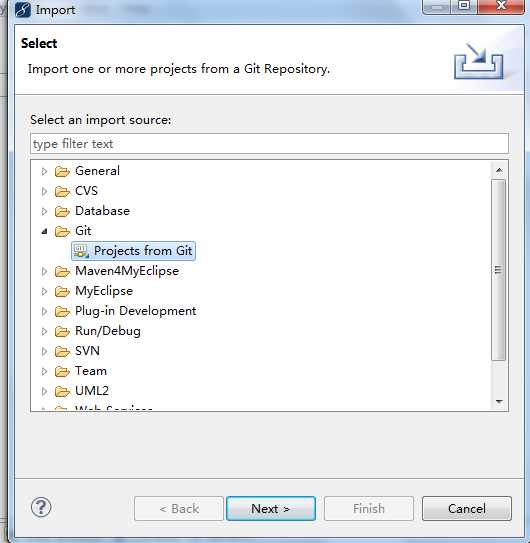Click the Next button
This screenshot has height=543, width=530.
[271, 508]
